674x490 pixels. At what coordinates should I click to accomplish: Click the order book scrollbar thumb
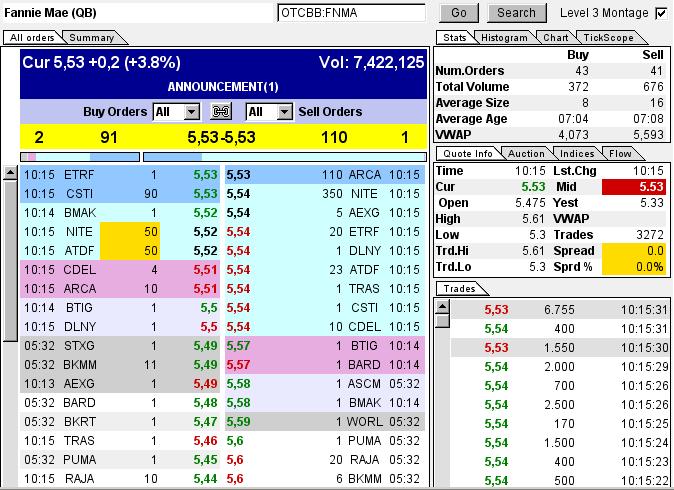pos(10,260)
